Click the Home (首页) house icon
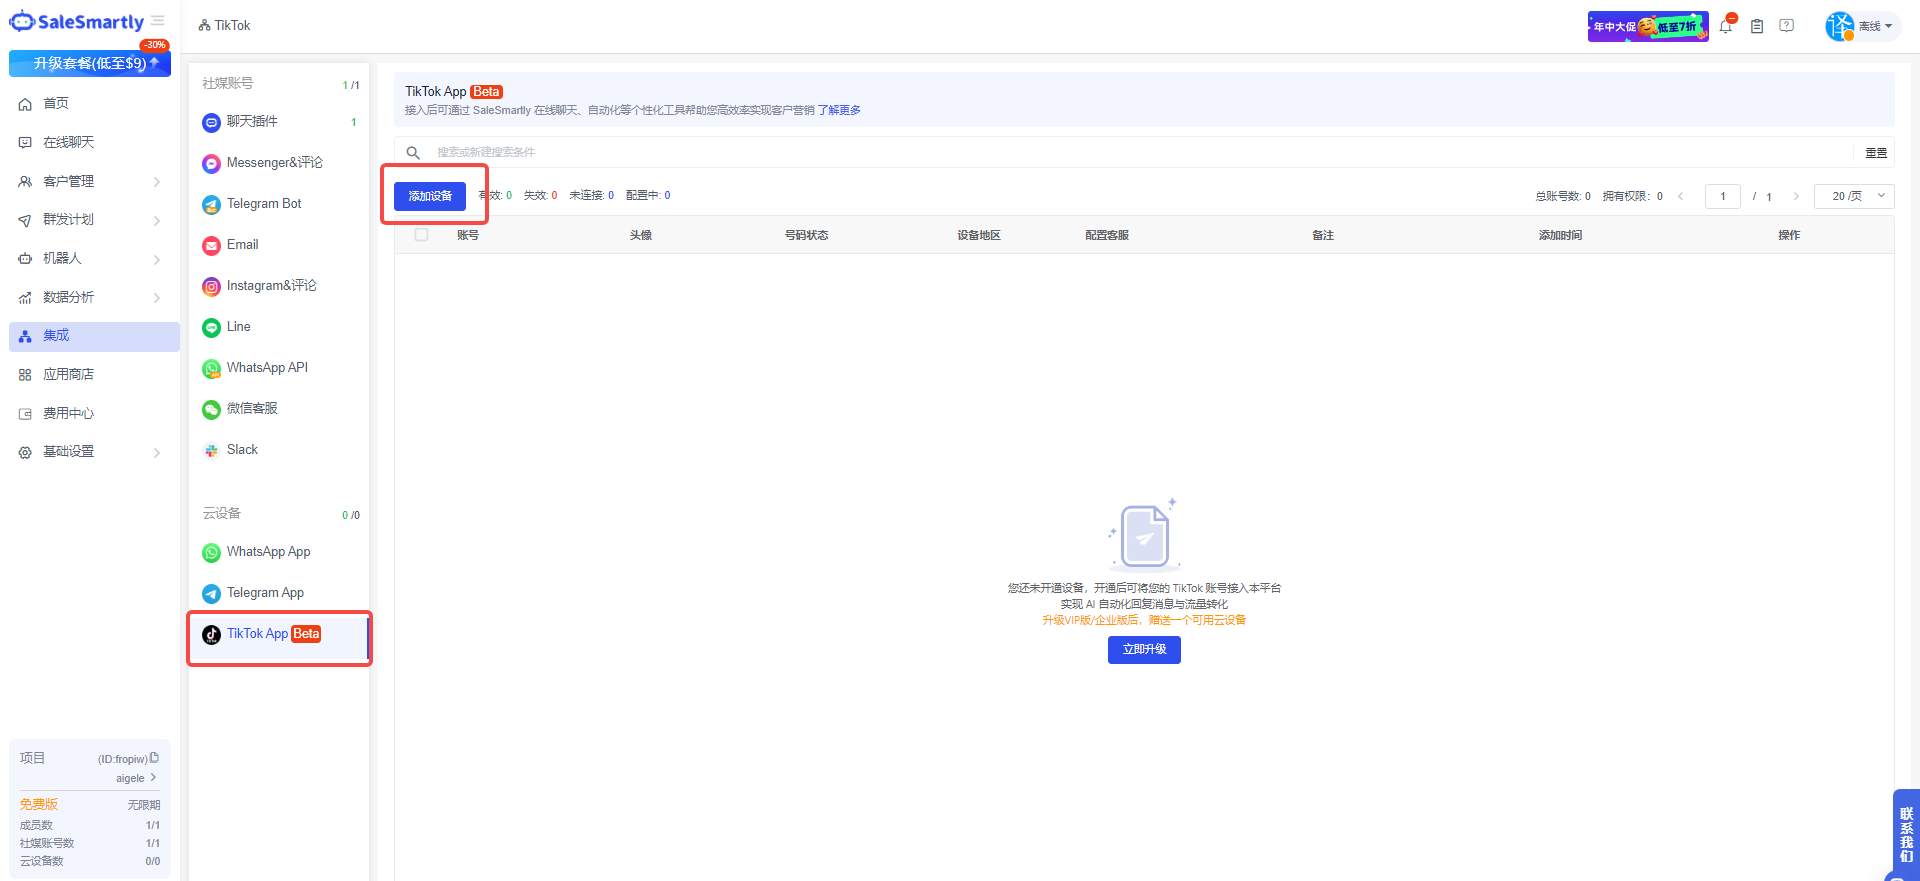The image size is (1920, 881). pyautogui.click(x=25, y=104)
